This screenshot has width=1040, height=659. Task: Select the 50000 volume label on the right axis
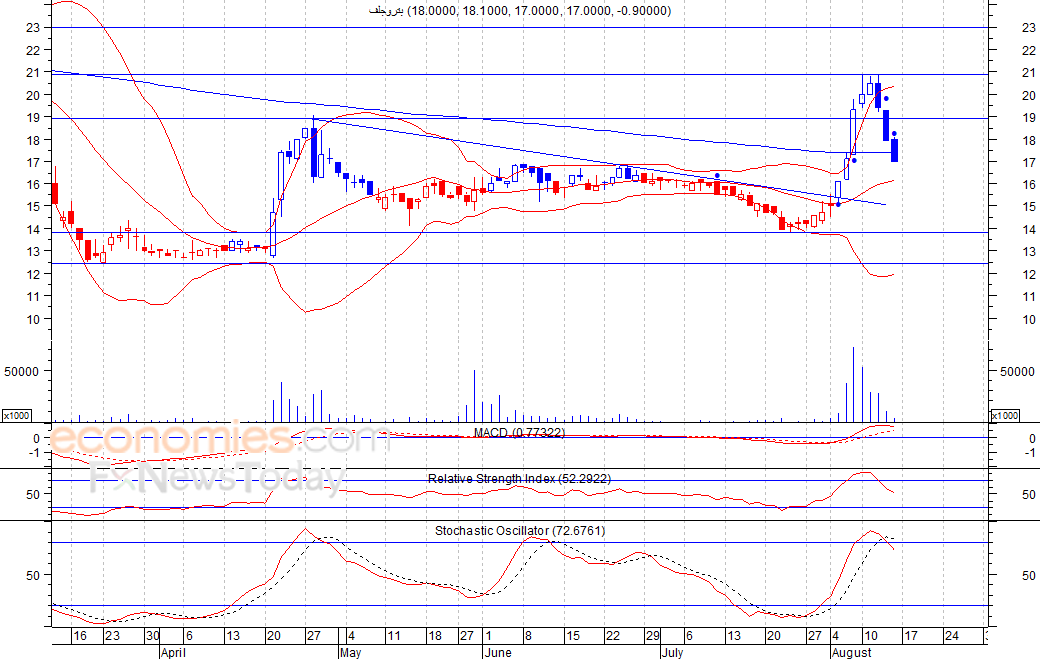(x=1017, y=372)
